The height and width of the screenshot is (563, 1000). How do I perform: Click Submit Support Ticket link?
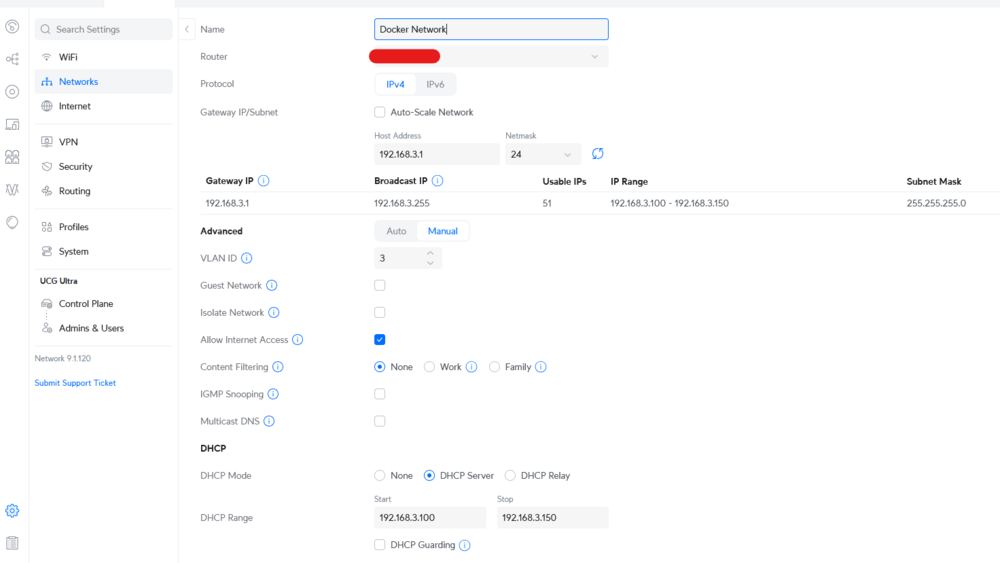tap(75, 383)
